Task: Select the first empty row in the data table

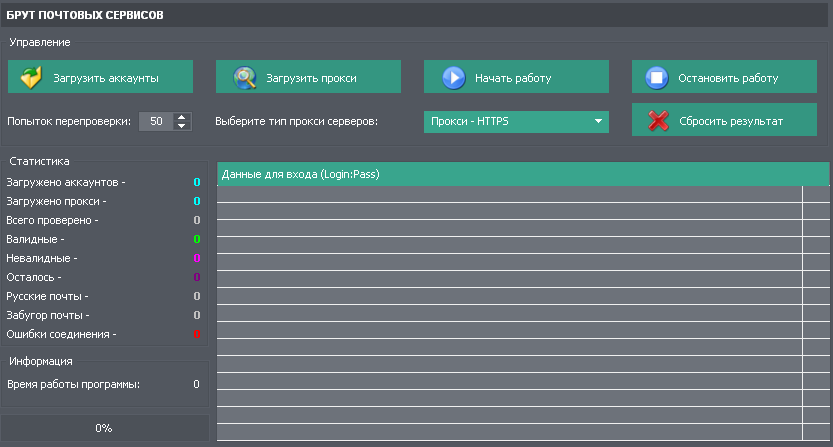Action: (508, 194)
